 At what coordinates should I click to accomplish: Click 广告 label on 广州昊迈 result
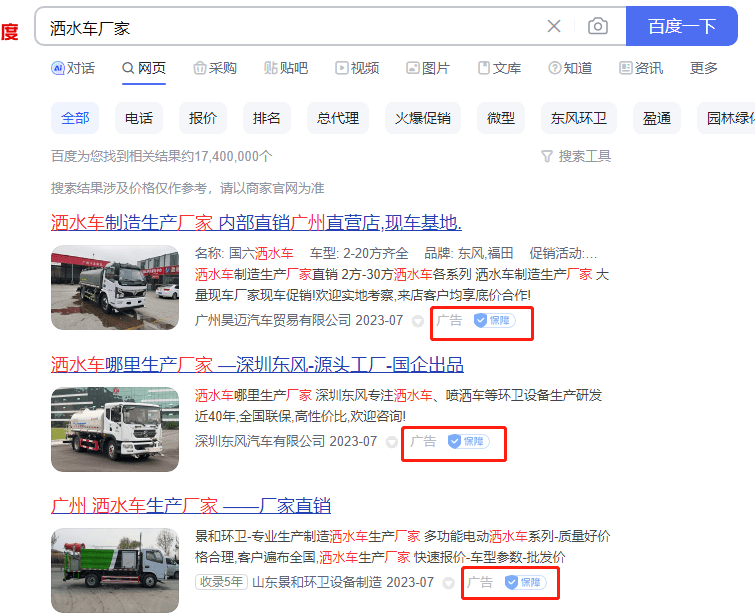click(449, 320)
